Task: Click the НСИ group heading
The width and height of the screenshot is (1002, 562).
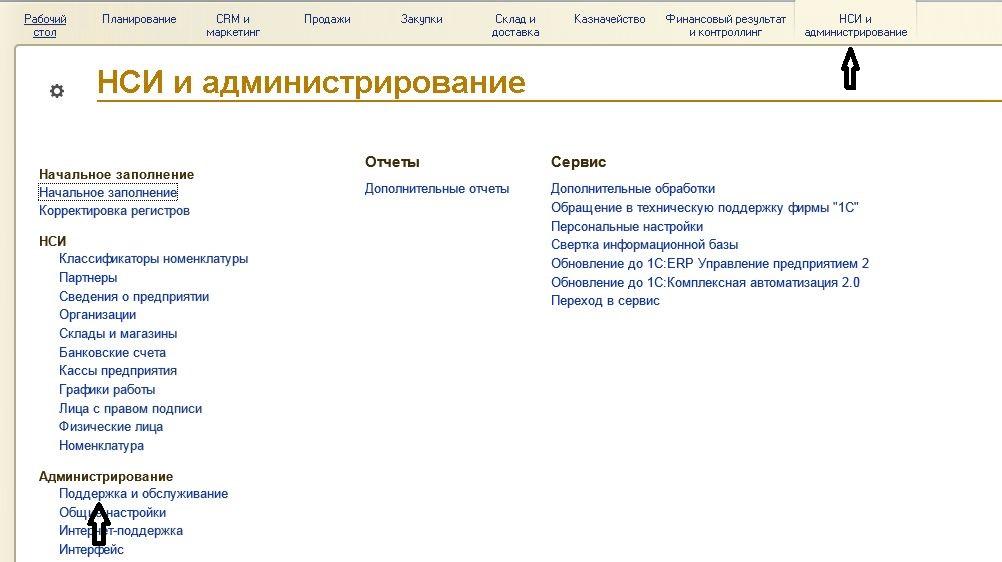Action: click(52, 241)
